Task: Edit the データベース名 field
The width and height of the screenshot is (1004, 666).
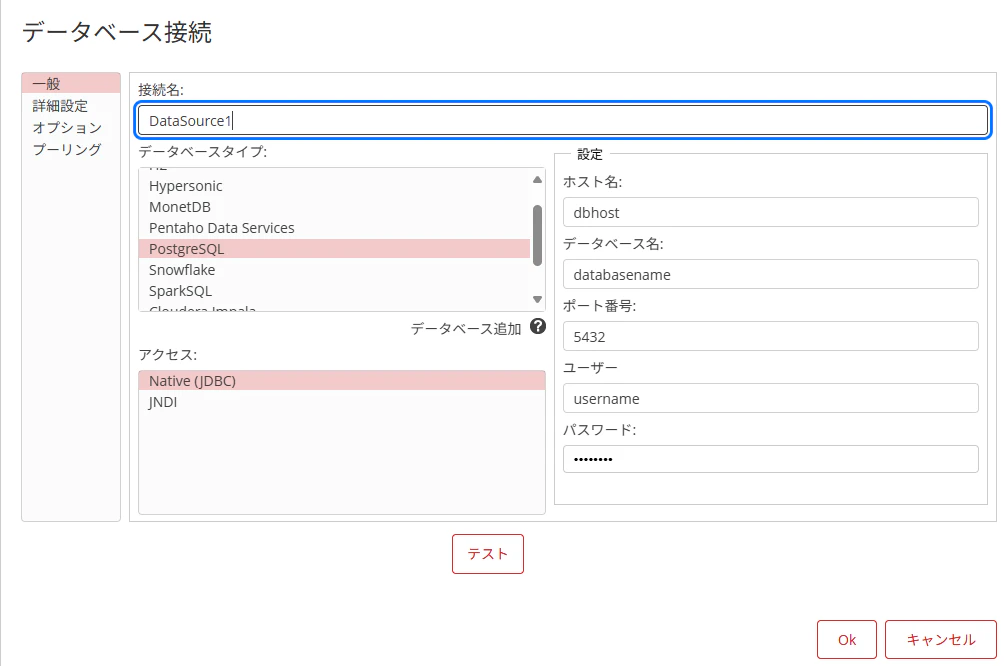Action: pyautogui.click(x=771, y=274)
